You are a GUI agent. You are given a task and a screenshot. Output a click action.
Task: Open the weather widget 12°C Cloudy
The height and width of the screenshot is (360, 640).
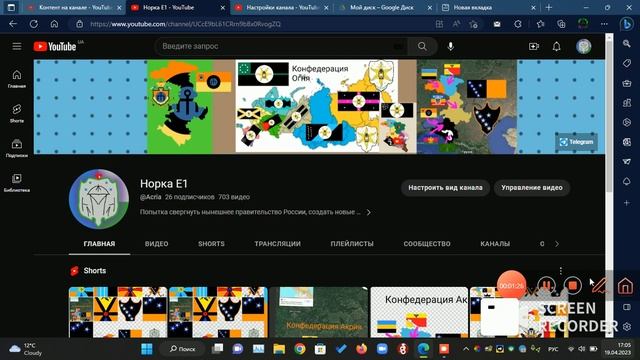pos(26,349)
